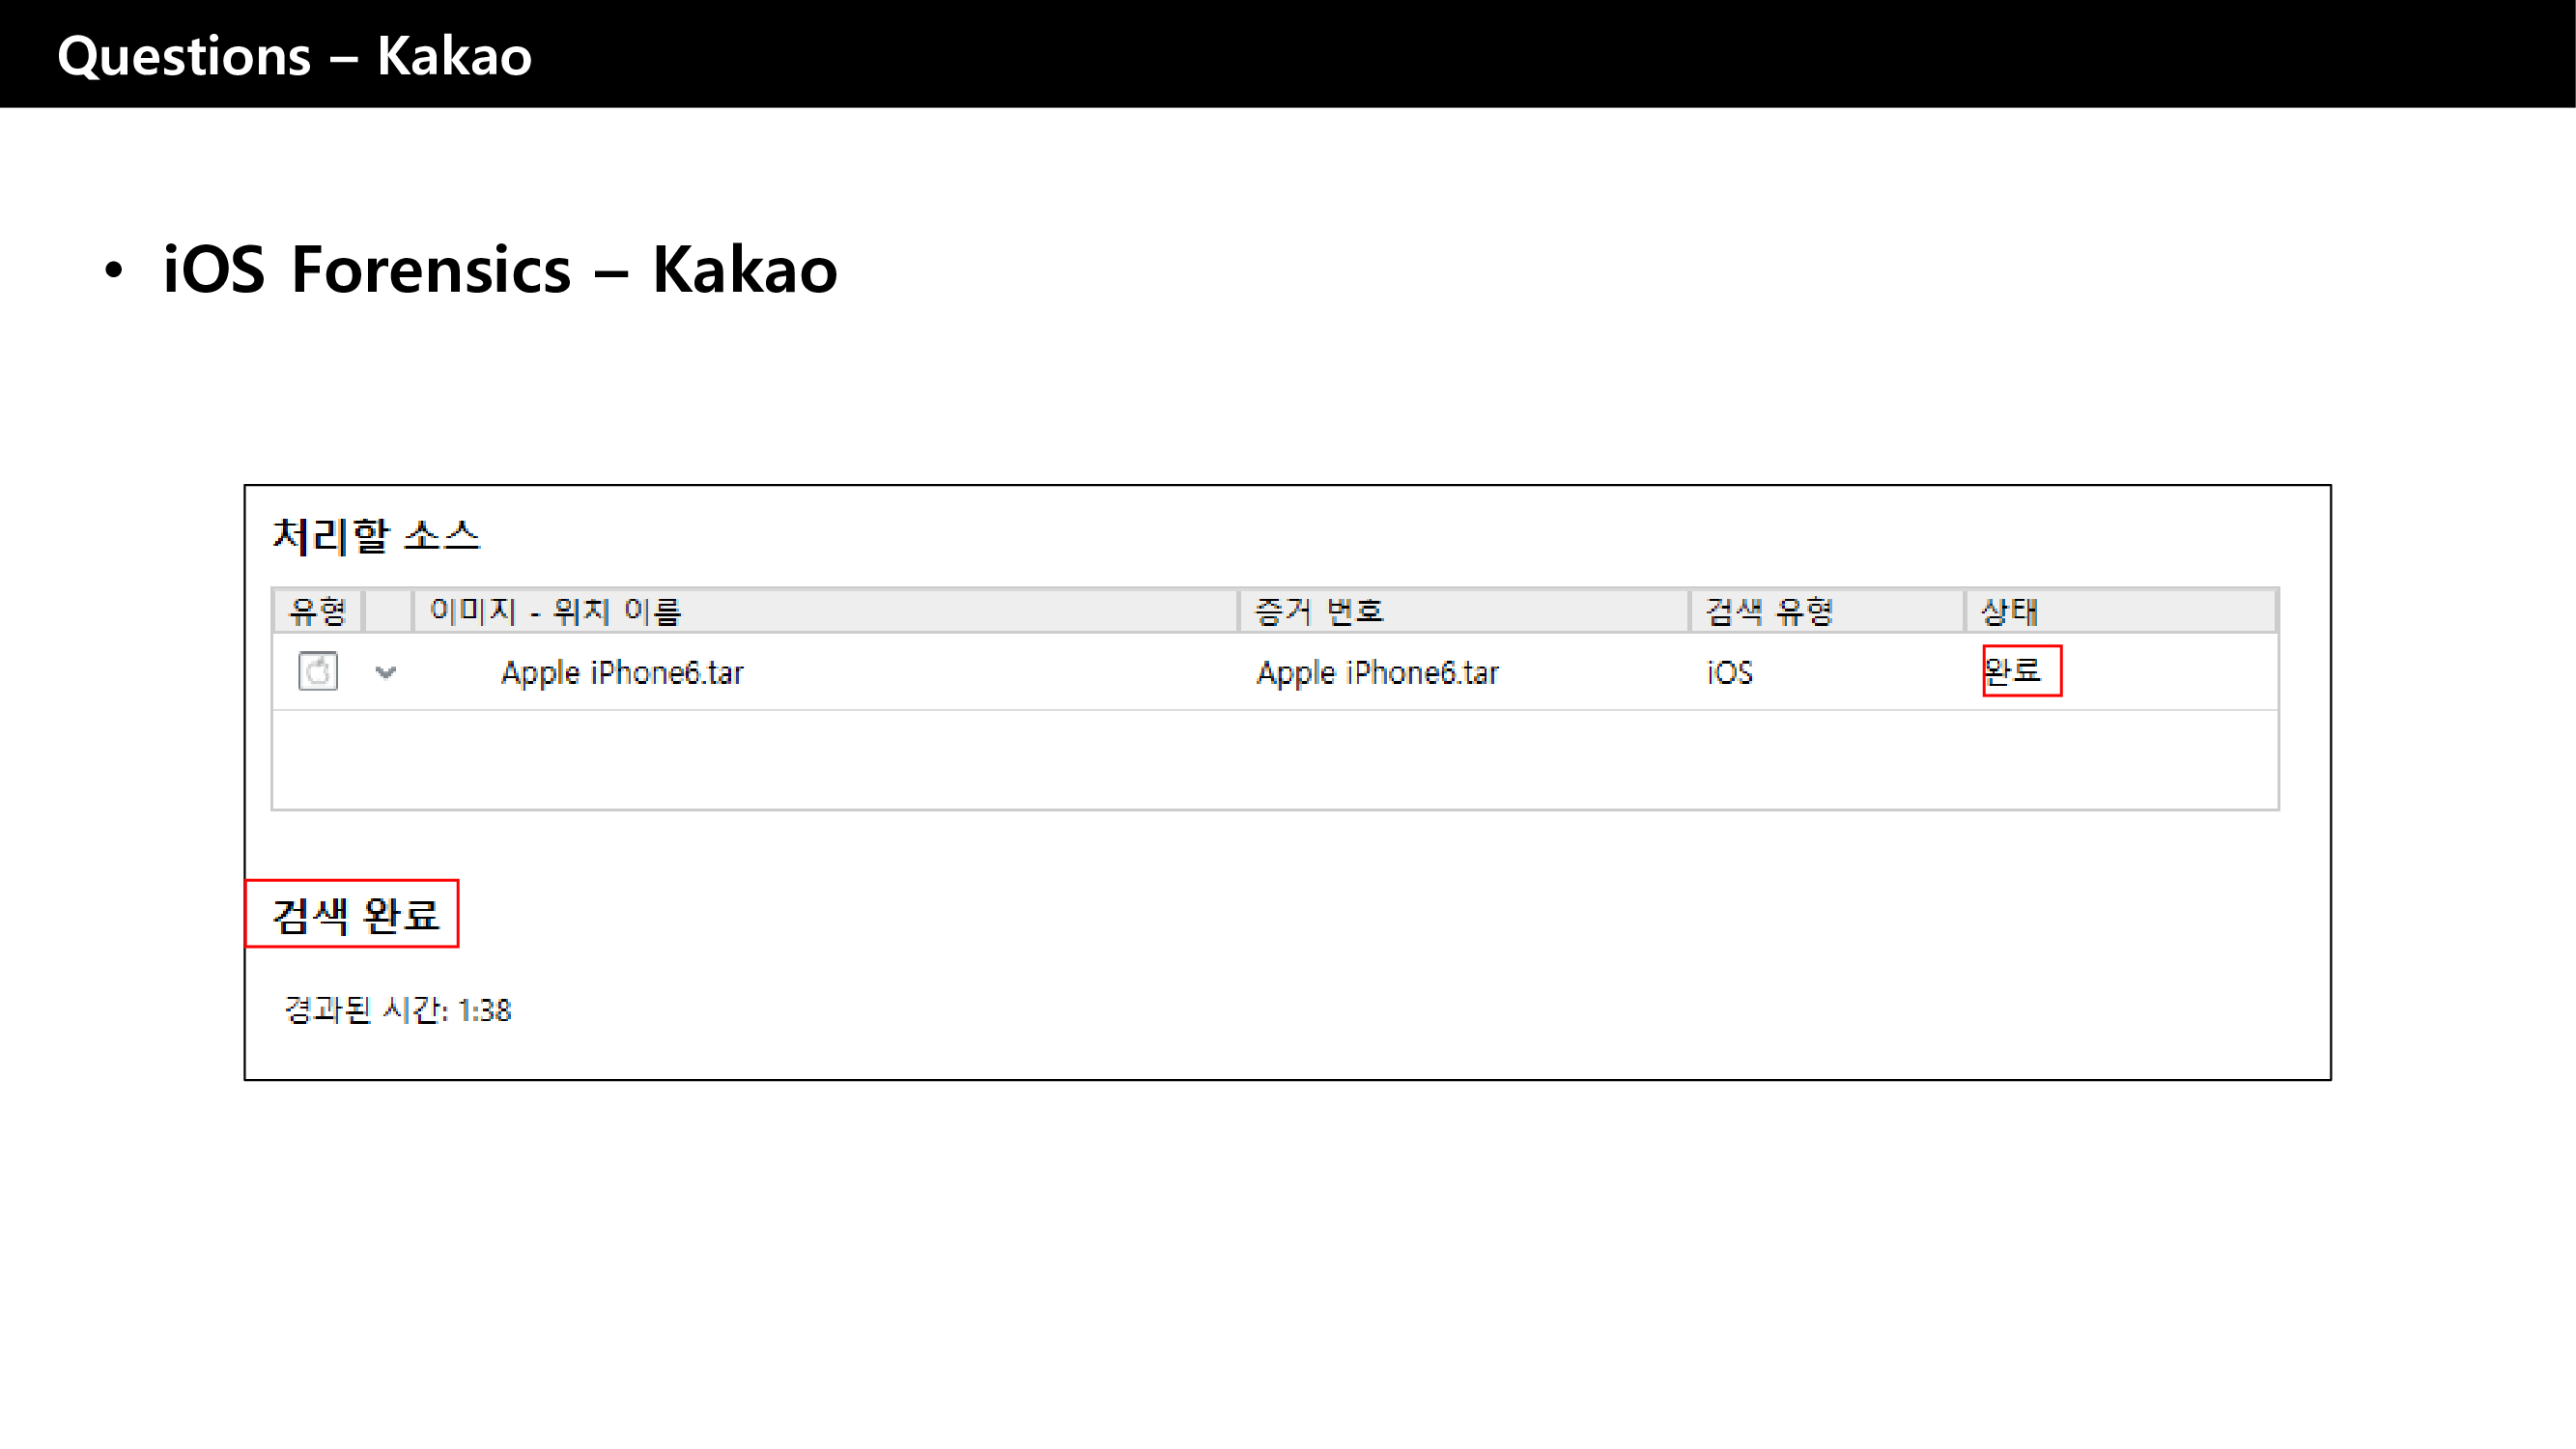Expand the Apple iPhone6.tar row chevron
Image resolution: width=2576 pixels, height=1449 pixels.
[386, 672]
